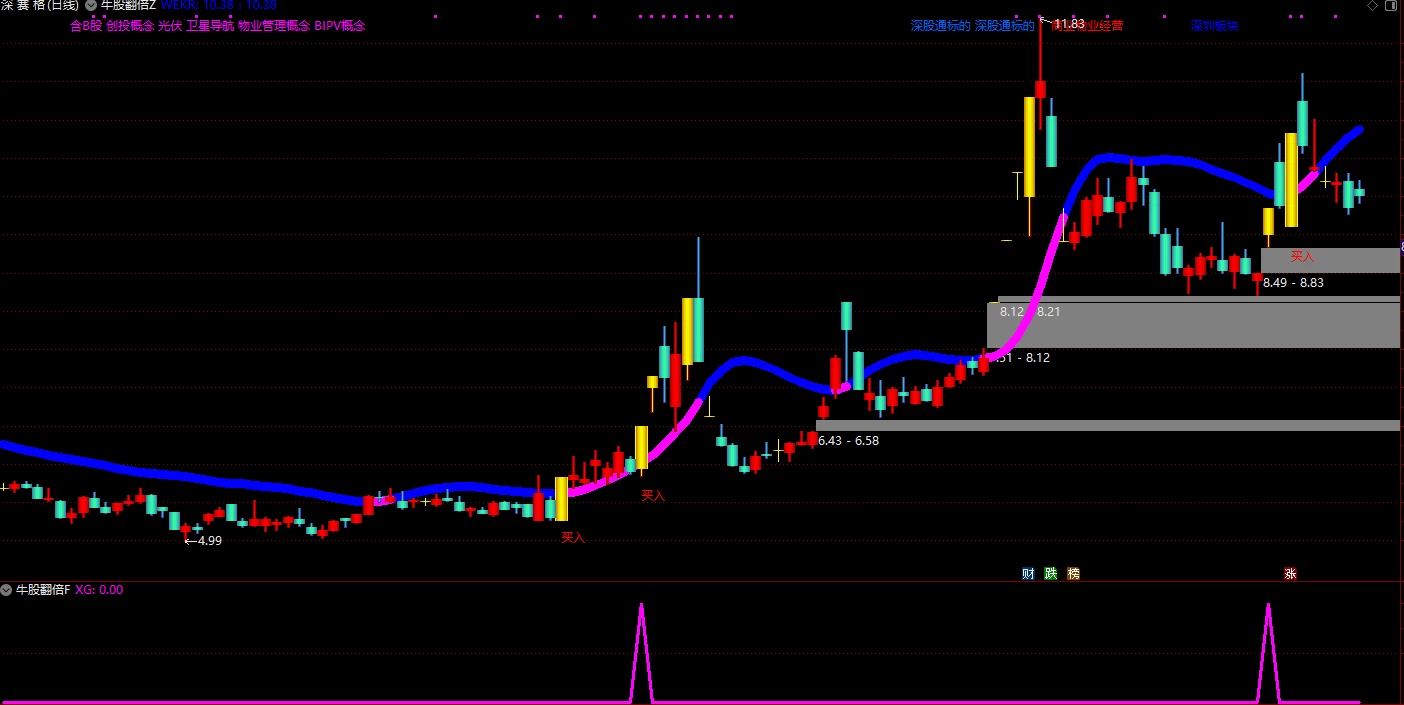This screenshot has width=1404, height=705.
Task: Expand the 牛股翻倍Z indicator dropdown arrow
Action: coord(91,5)
